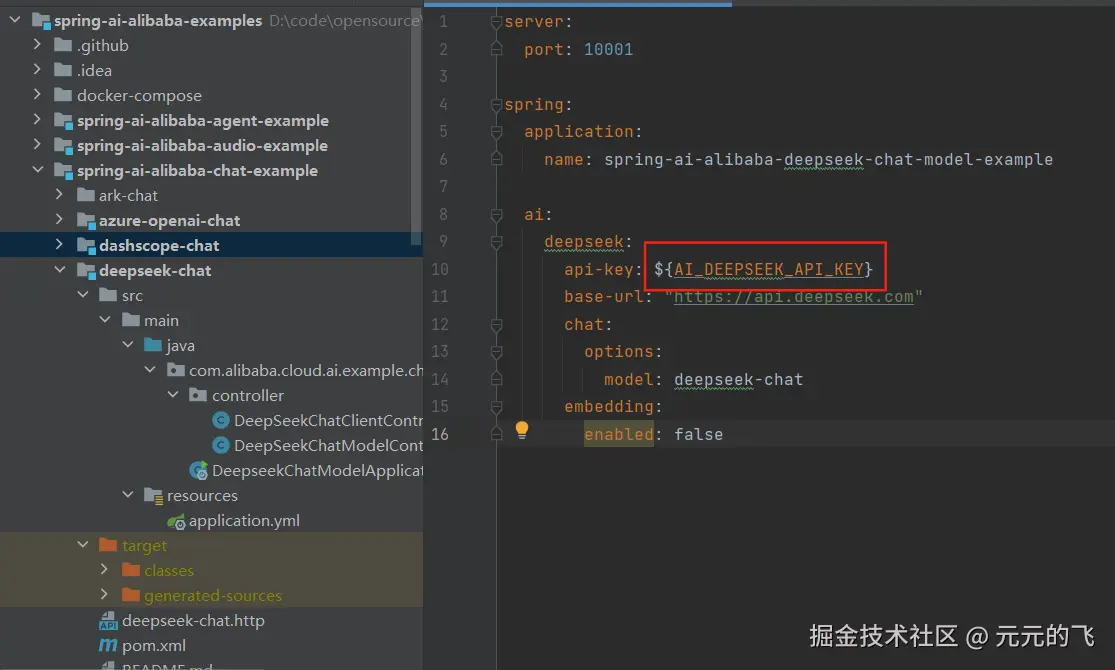Expand the azure-openai-chat module arrow

[59, 220]
